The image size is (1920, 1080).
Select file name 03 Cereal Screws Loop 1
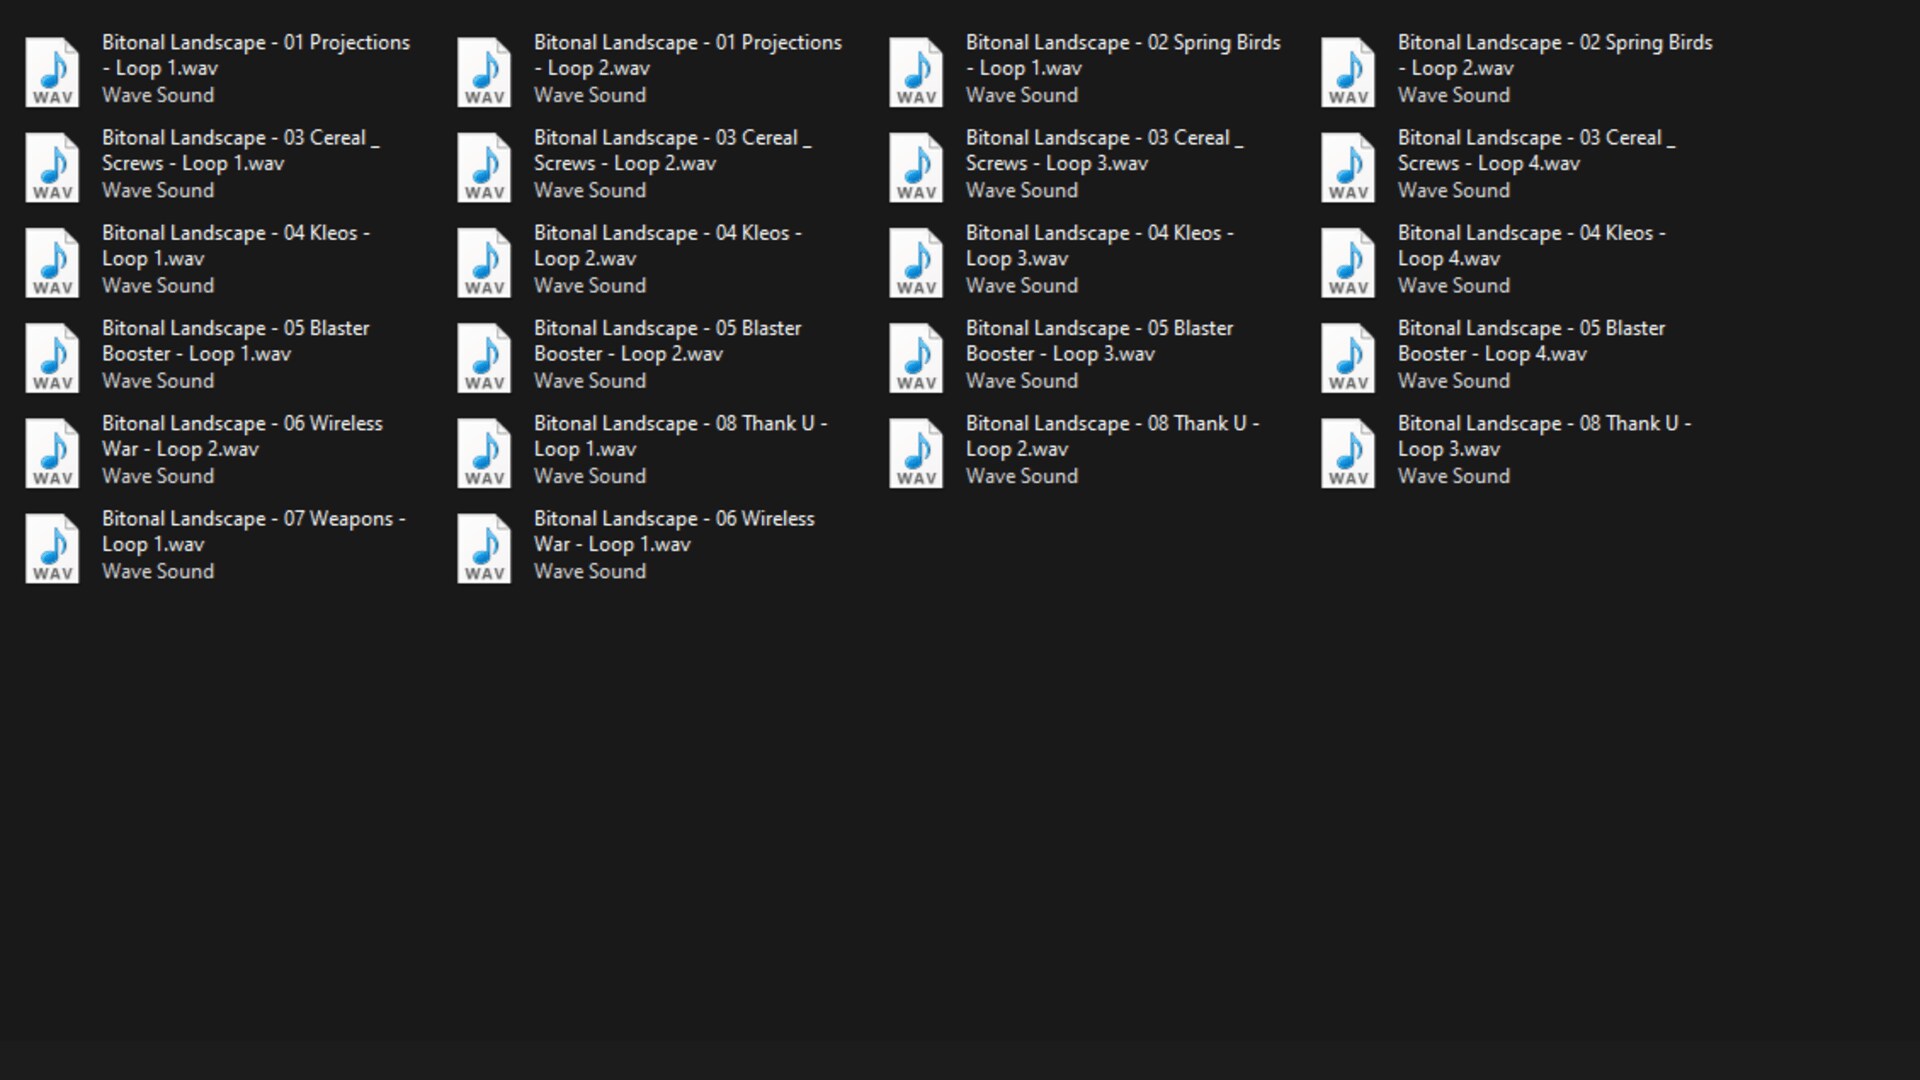pos(240,151)
